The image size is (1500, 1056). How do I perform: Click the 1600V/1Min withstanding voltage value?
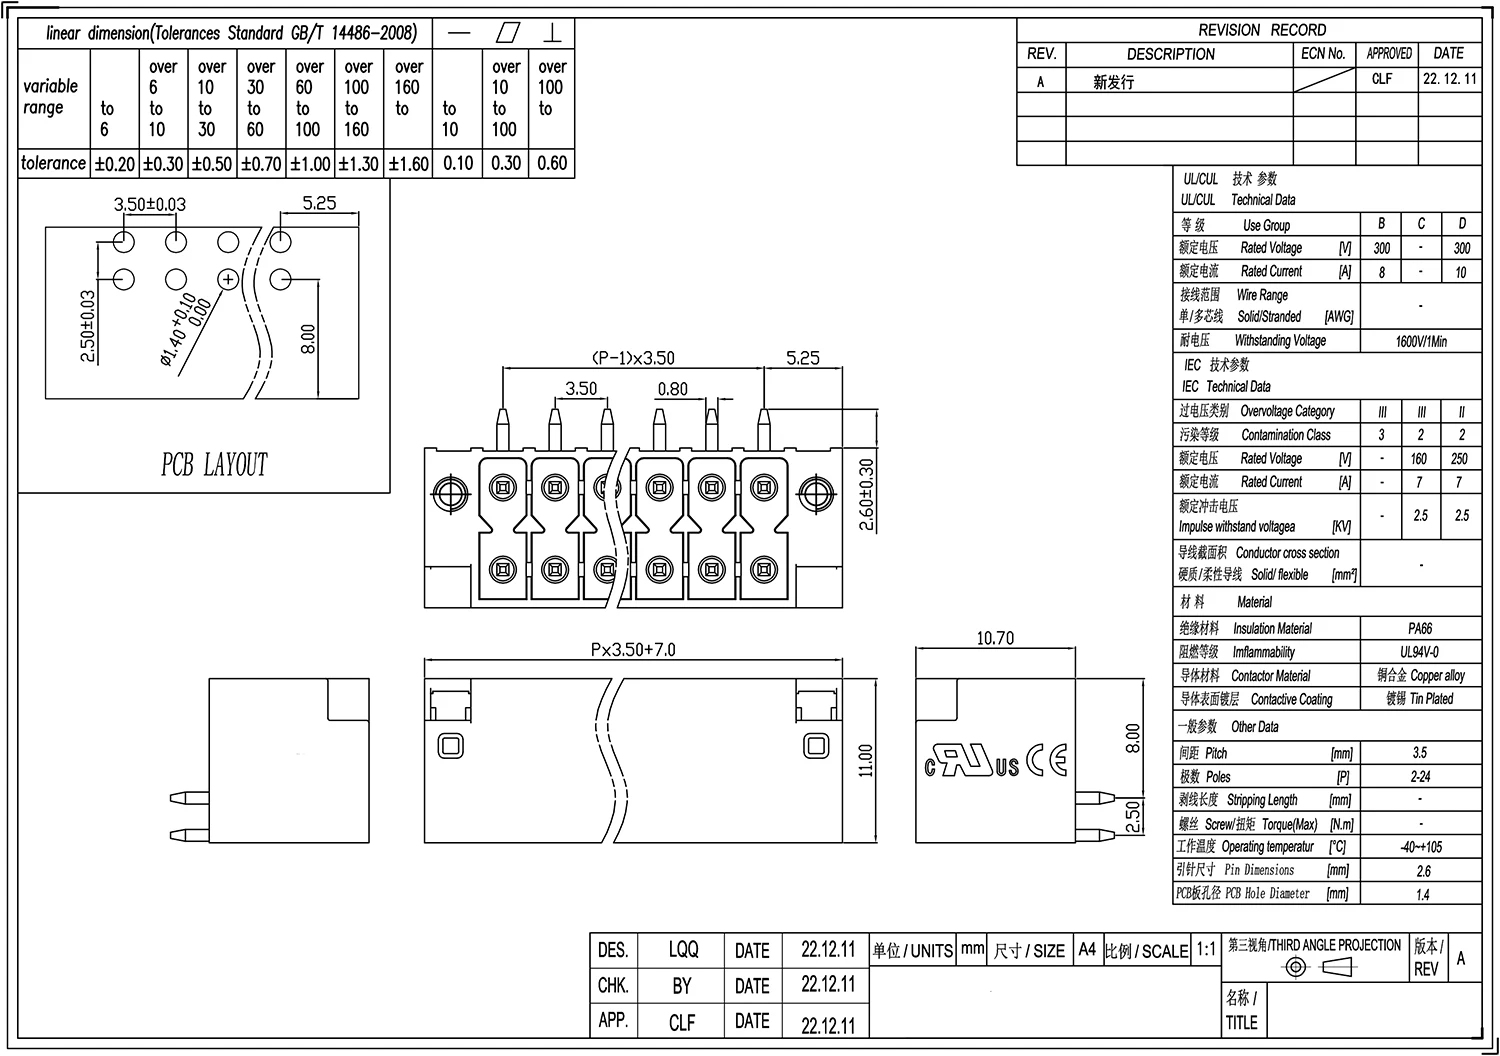1421,341
